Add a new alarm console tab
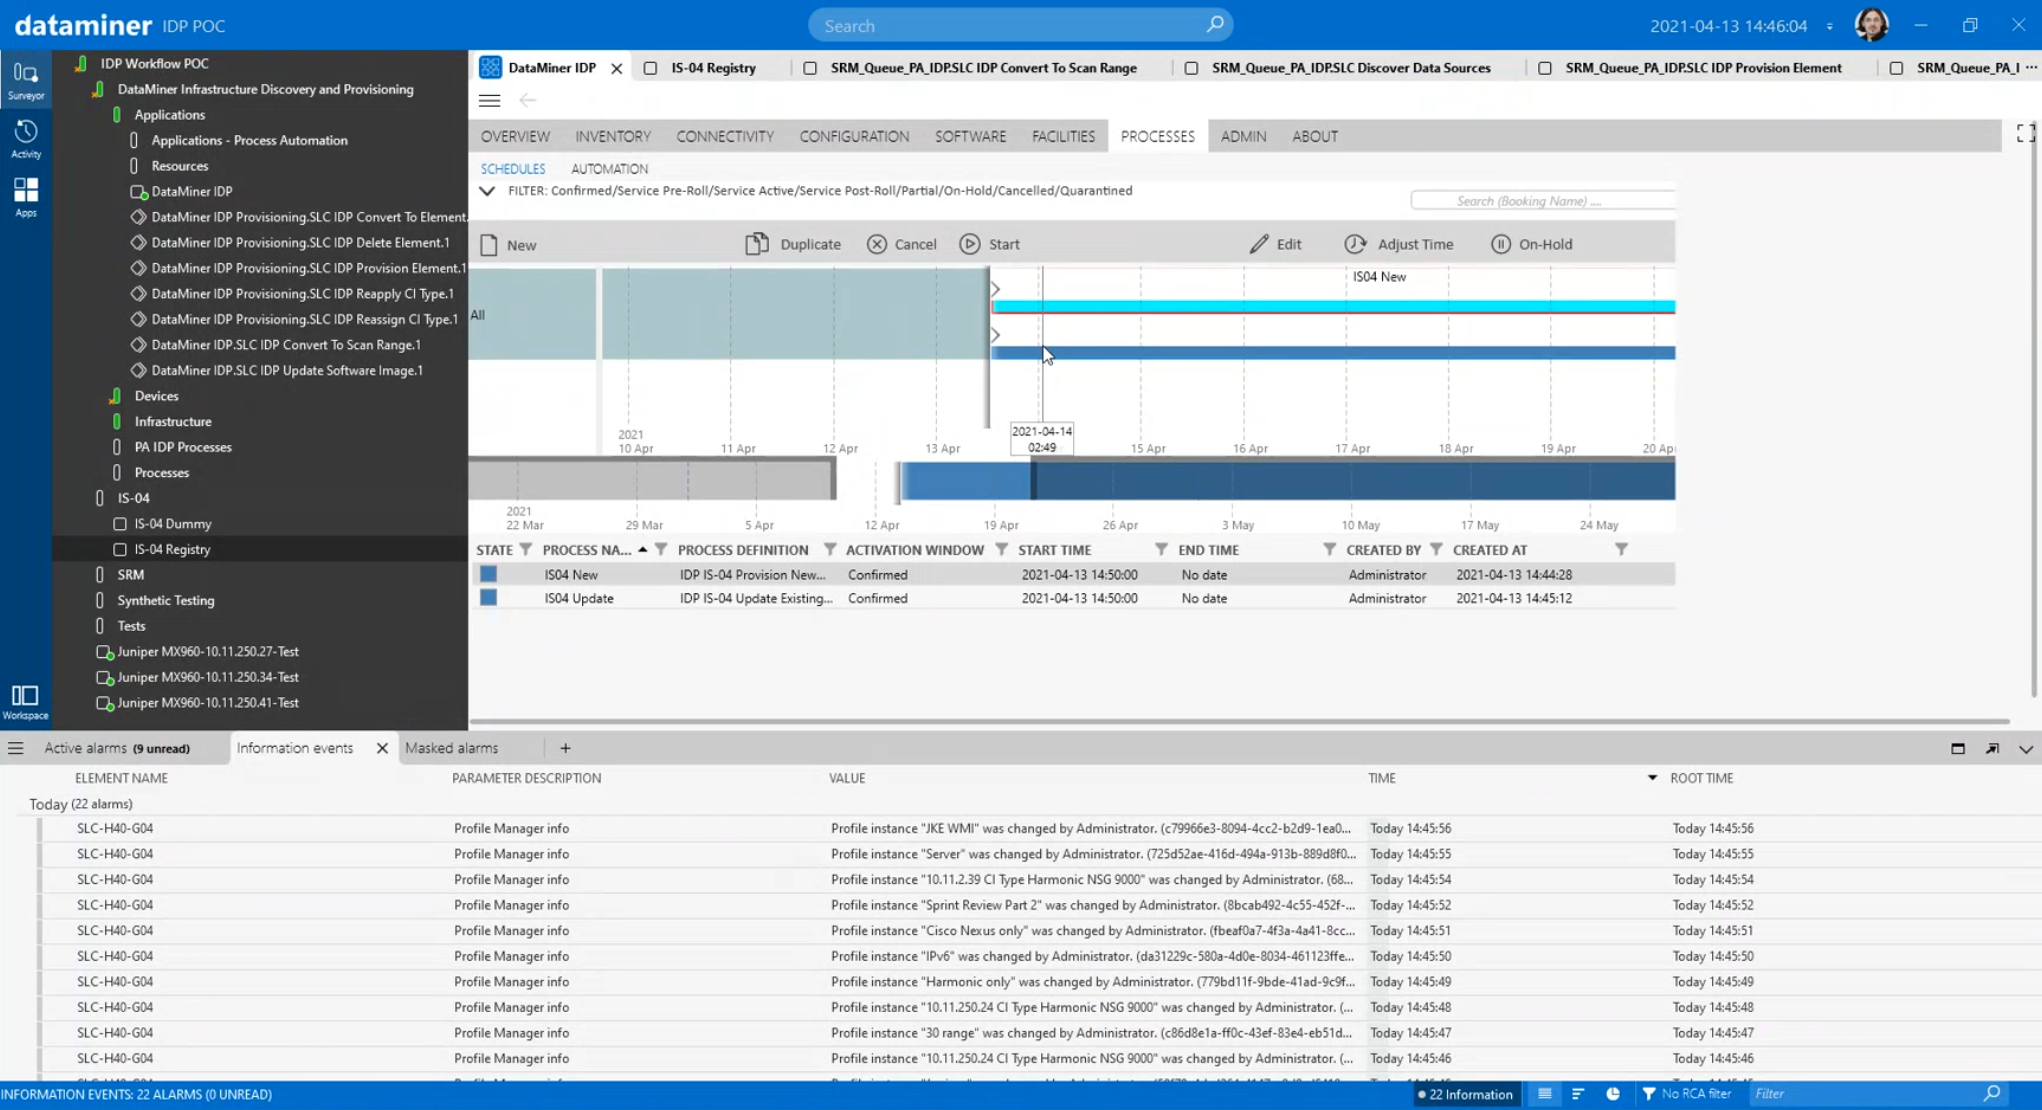 pos(565,748)
